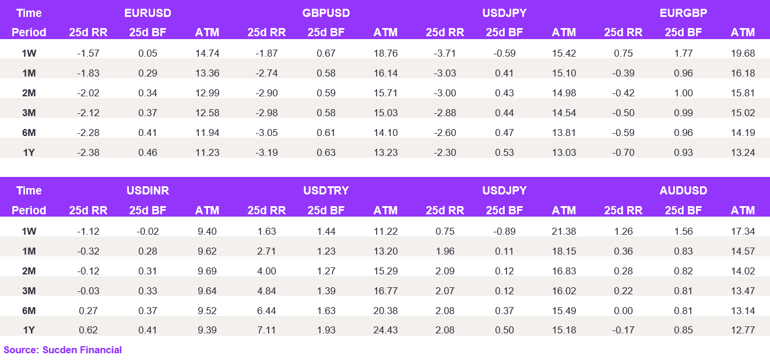Click the 3M row label in top table
The width and height of the screenshot is (770, 361).
click(28, 112)
